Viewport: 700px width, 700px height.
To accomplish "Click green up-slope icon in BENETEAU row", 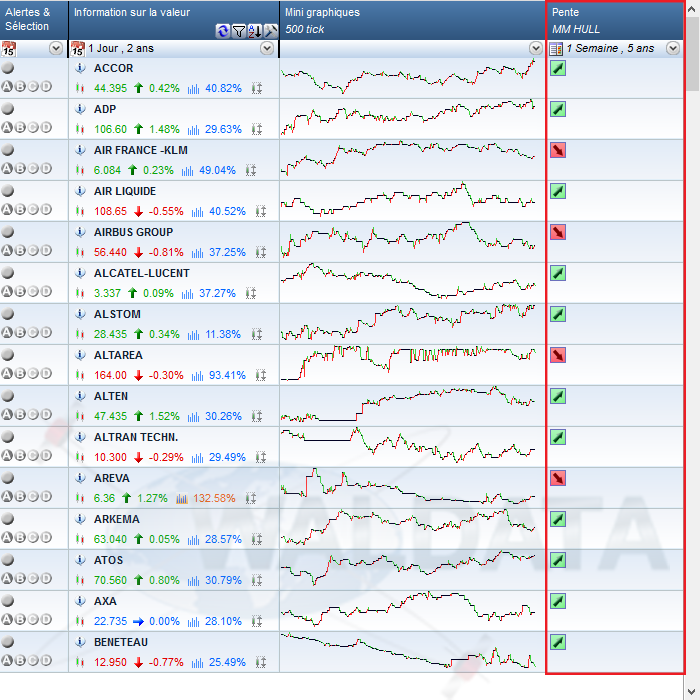I will click(558, 642).
